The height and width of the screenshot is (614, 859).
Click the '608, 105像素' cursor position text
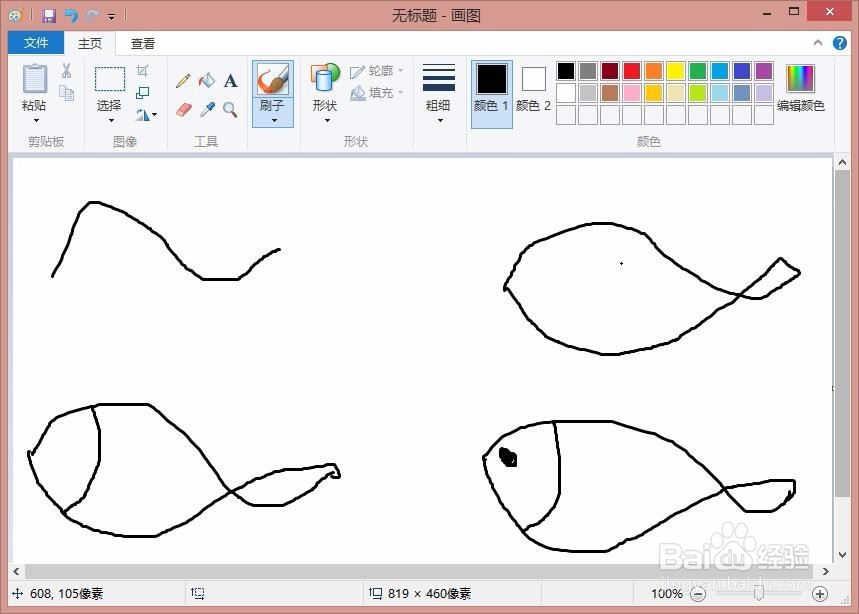pos(66,594)
